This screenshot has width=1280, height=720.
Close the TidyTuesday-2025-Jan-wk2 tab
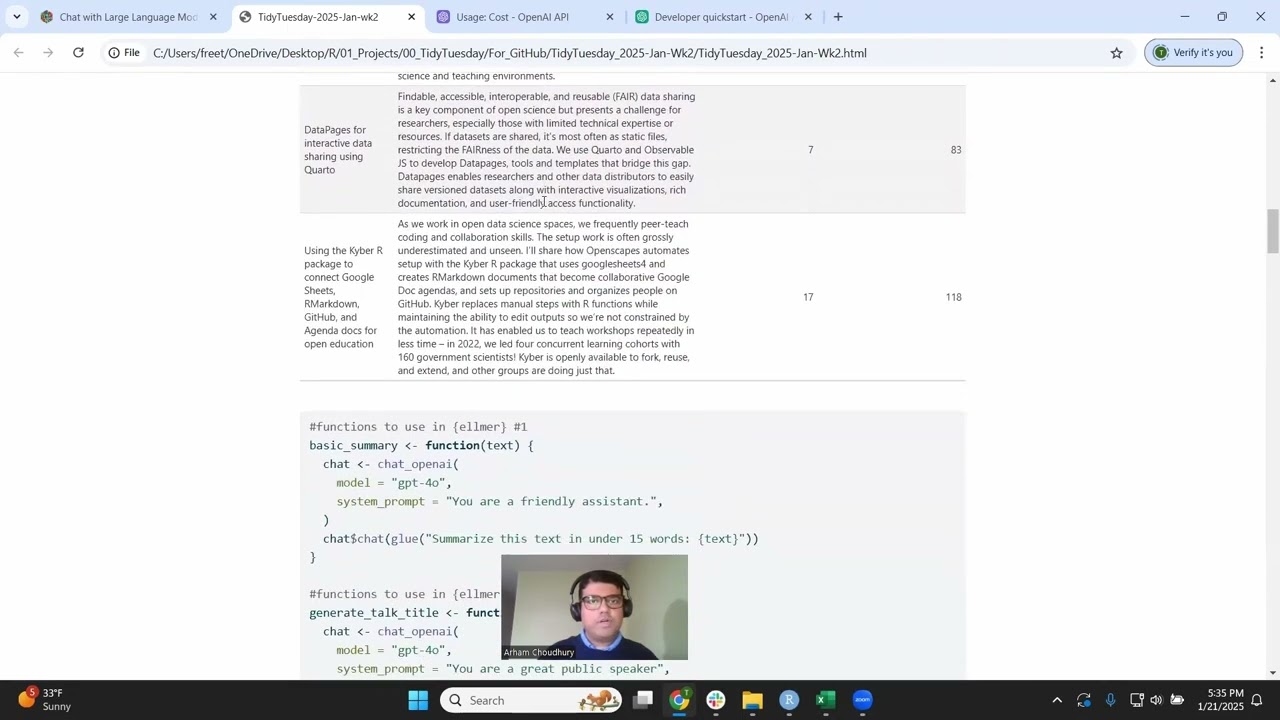[411, 17]
